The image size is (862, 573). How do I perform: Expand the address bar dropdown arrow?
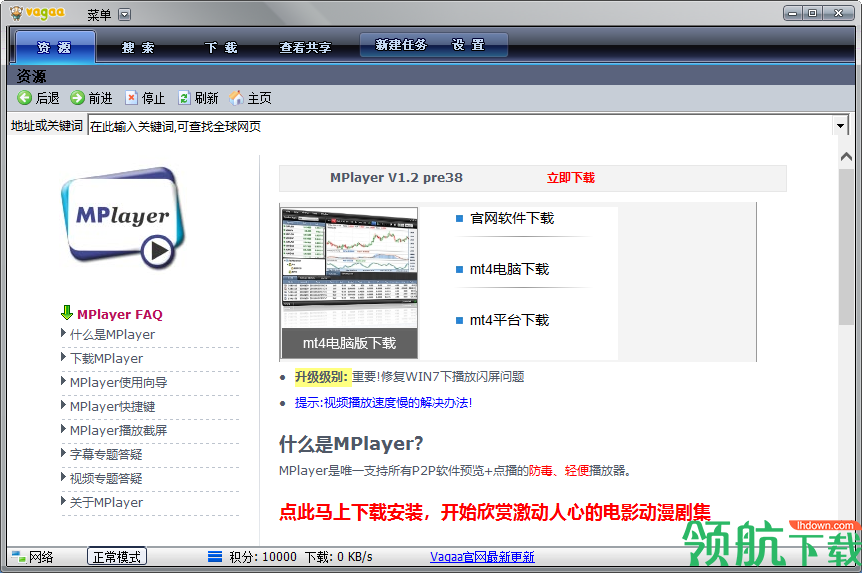click(x=840, y=126)
